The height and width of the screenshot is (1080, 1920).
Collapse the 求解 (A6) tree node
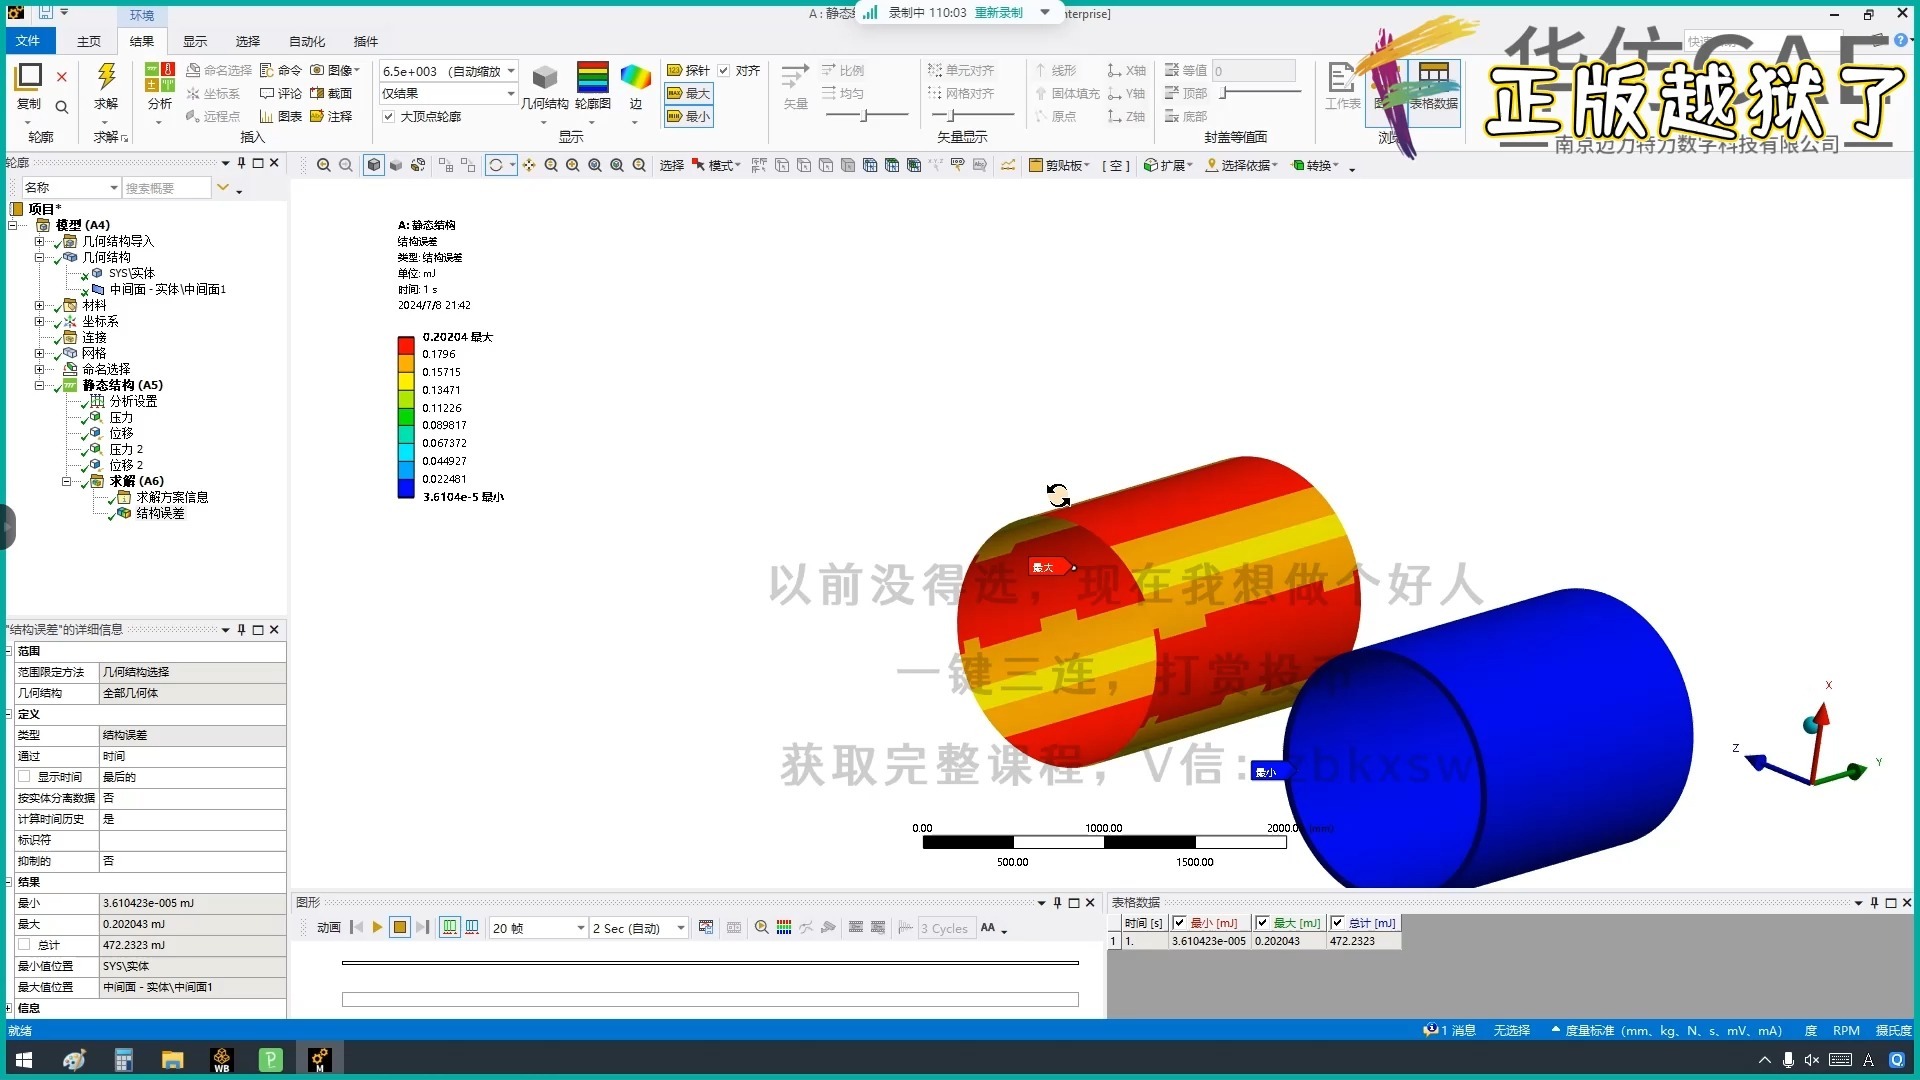click(67, 481)
